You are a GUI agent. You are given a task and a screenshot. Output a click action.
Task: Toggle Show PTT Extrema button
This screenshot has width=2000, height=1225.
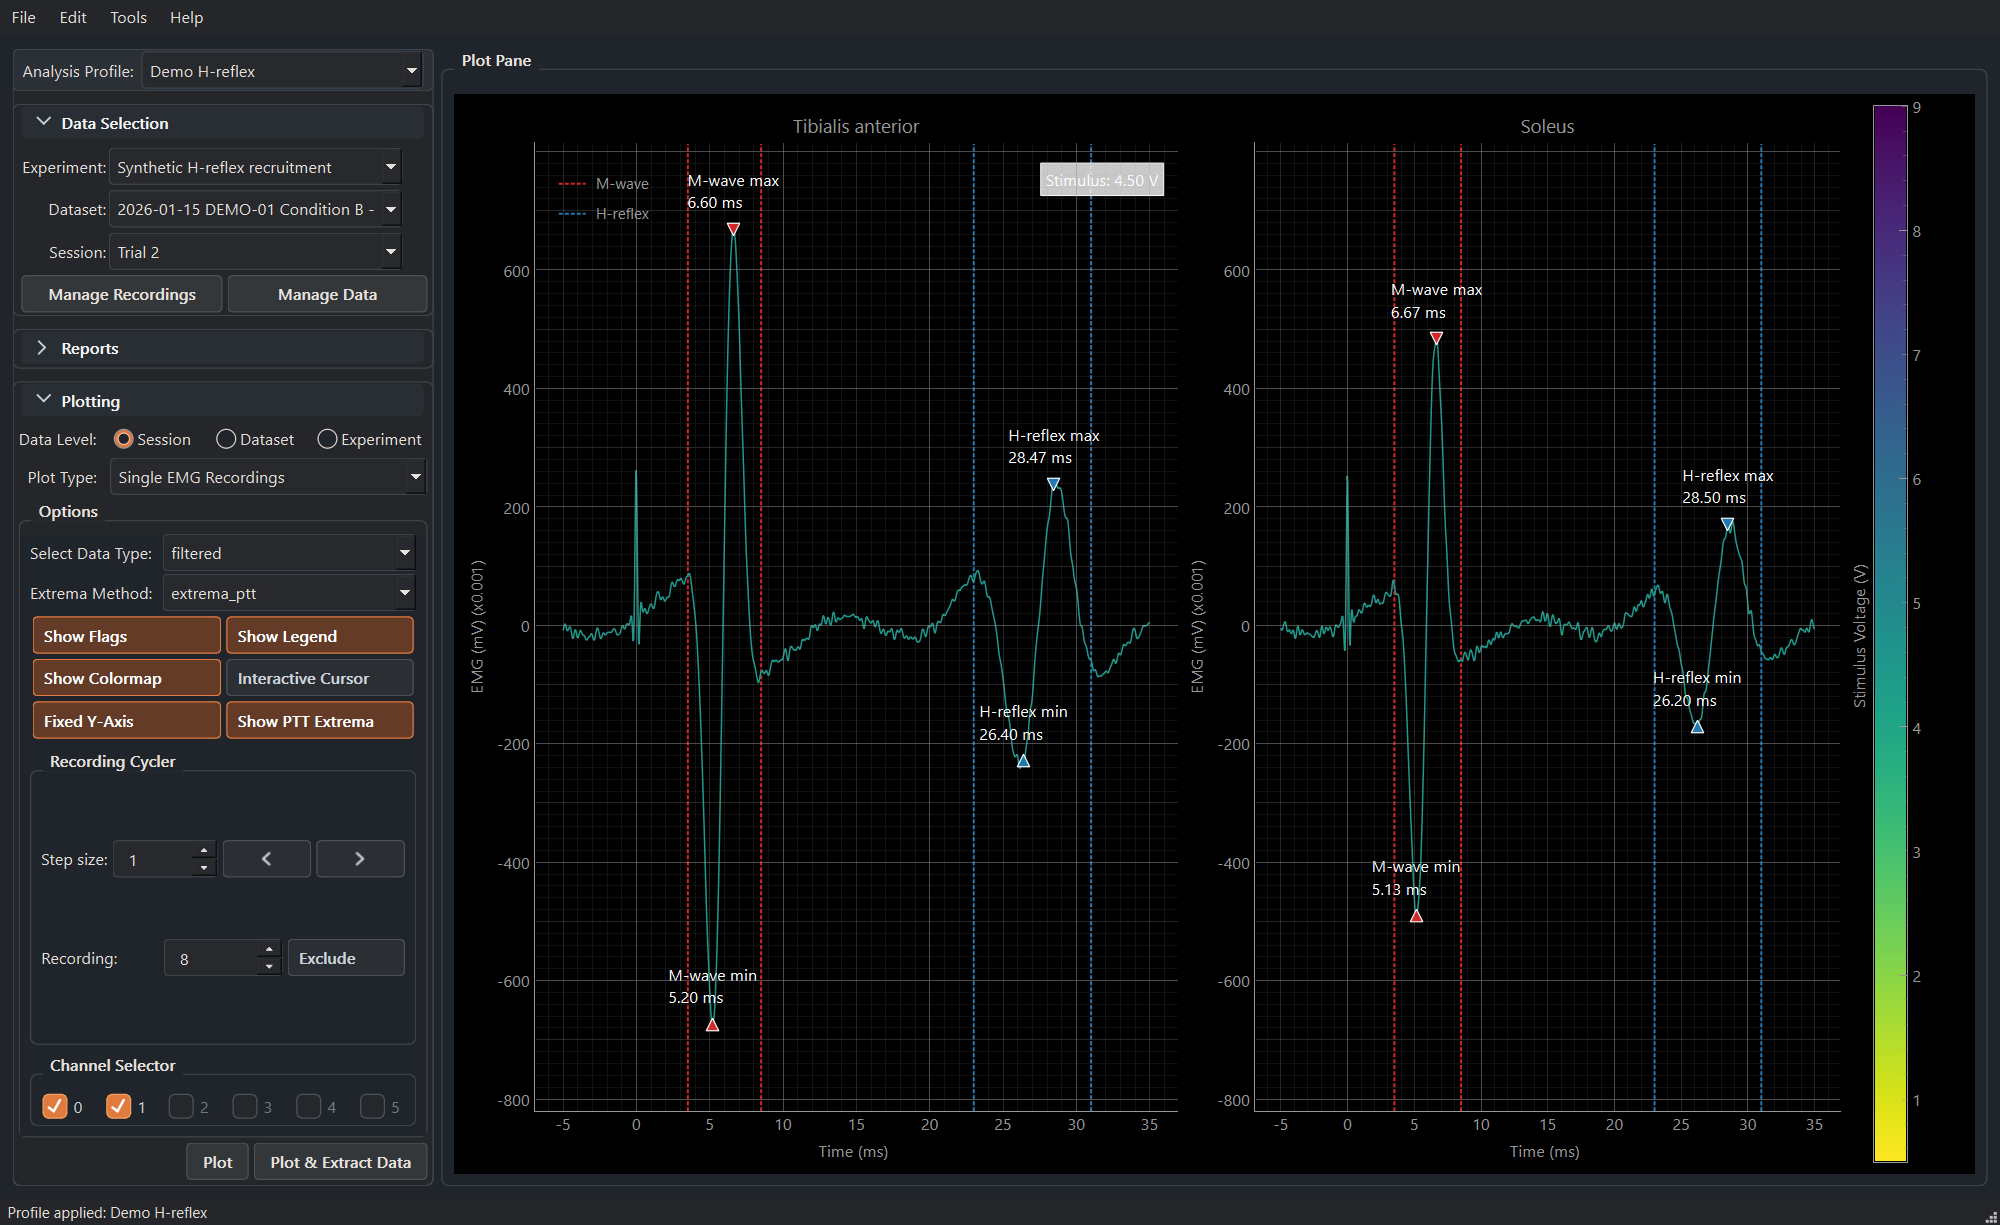click(x=320, y=721)
